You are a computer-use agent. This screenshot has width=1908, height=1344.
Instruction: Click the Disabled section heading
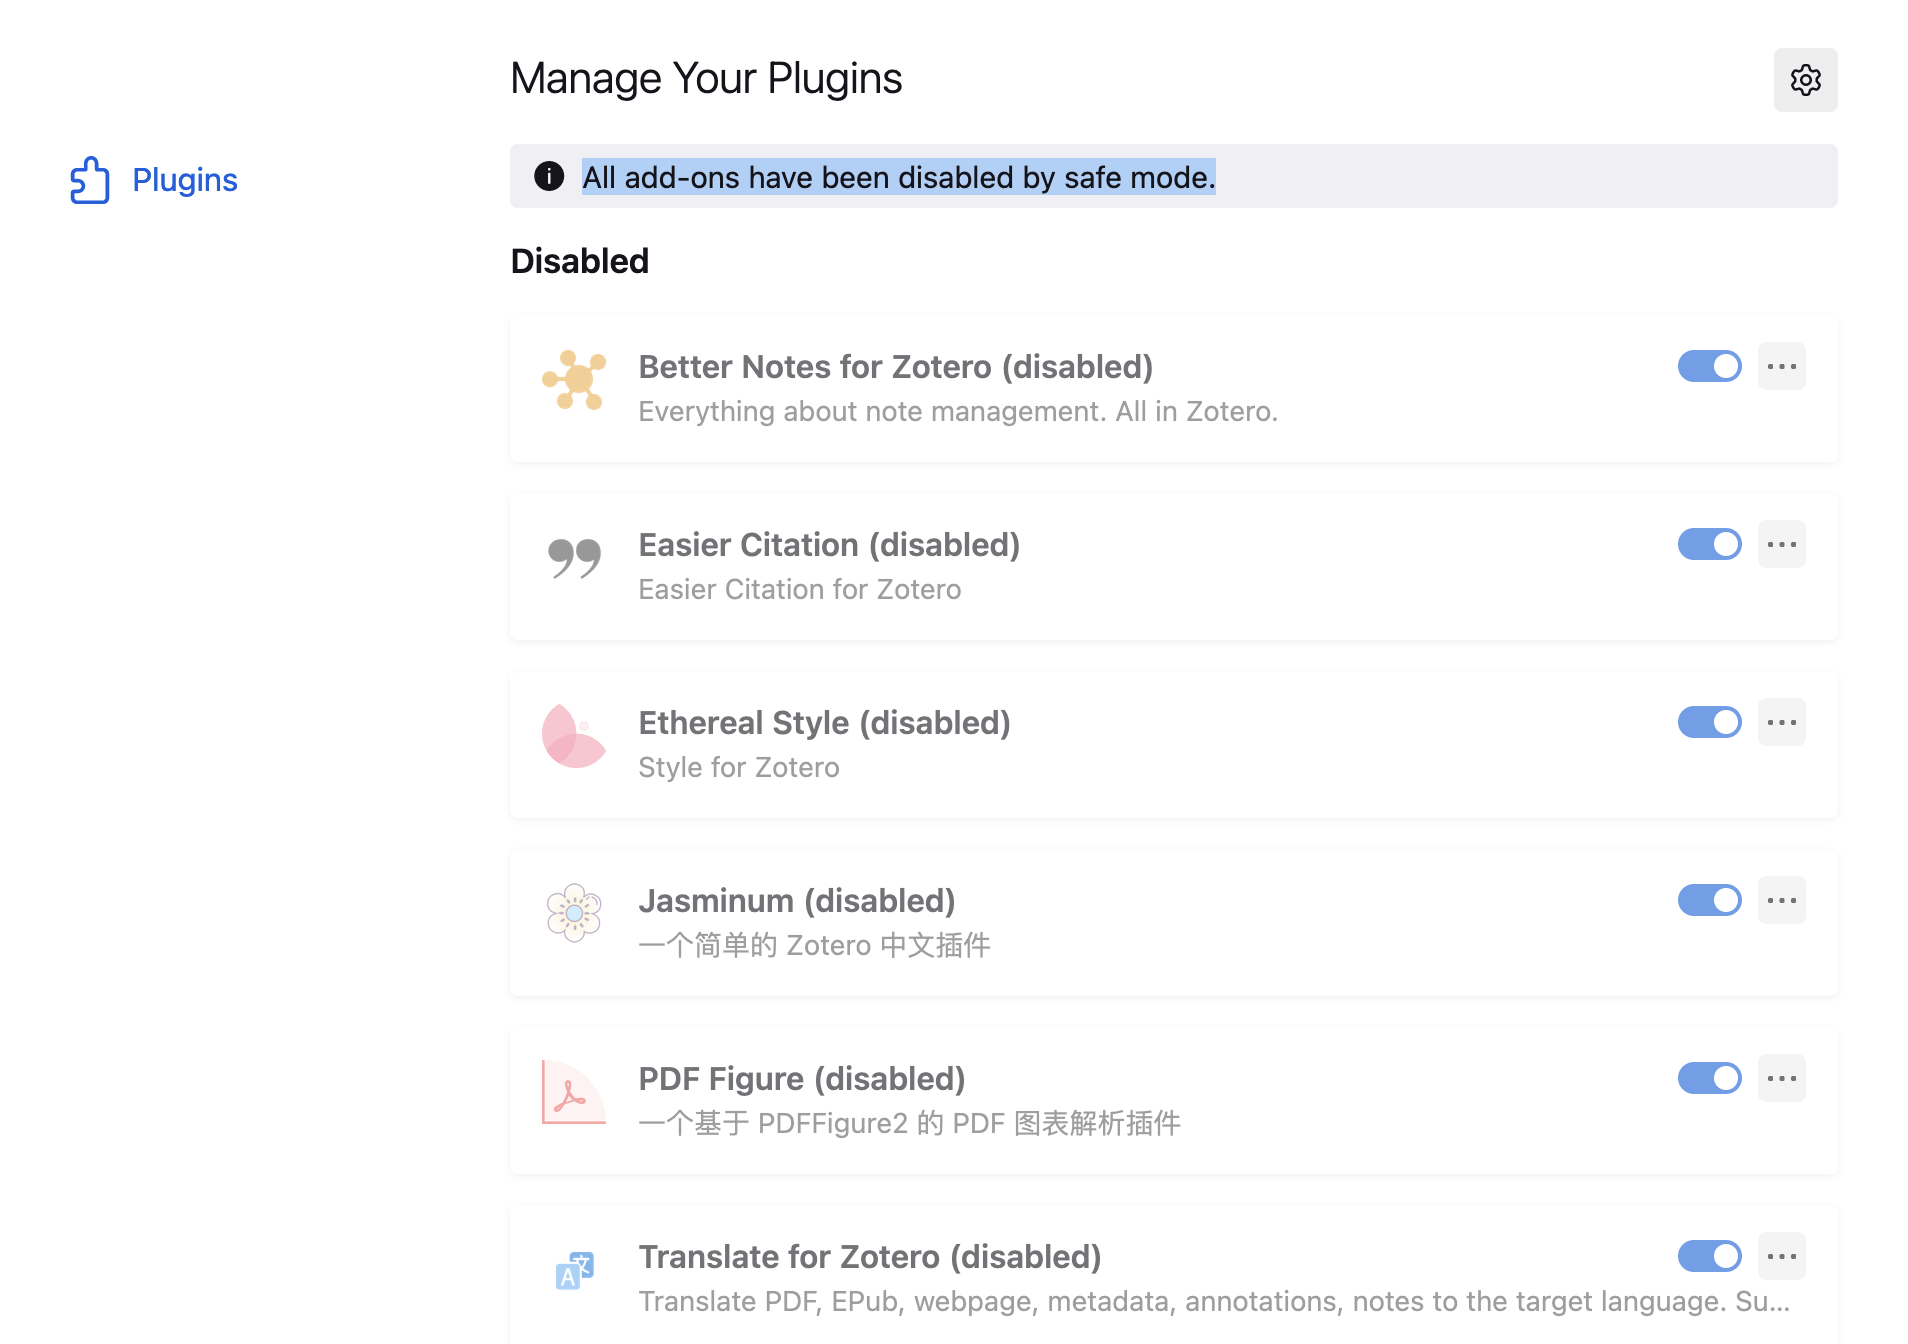point(580,261)
